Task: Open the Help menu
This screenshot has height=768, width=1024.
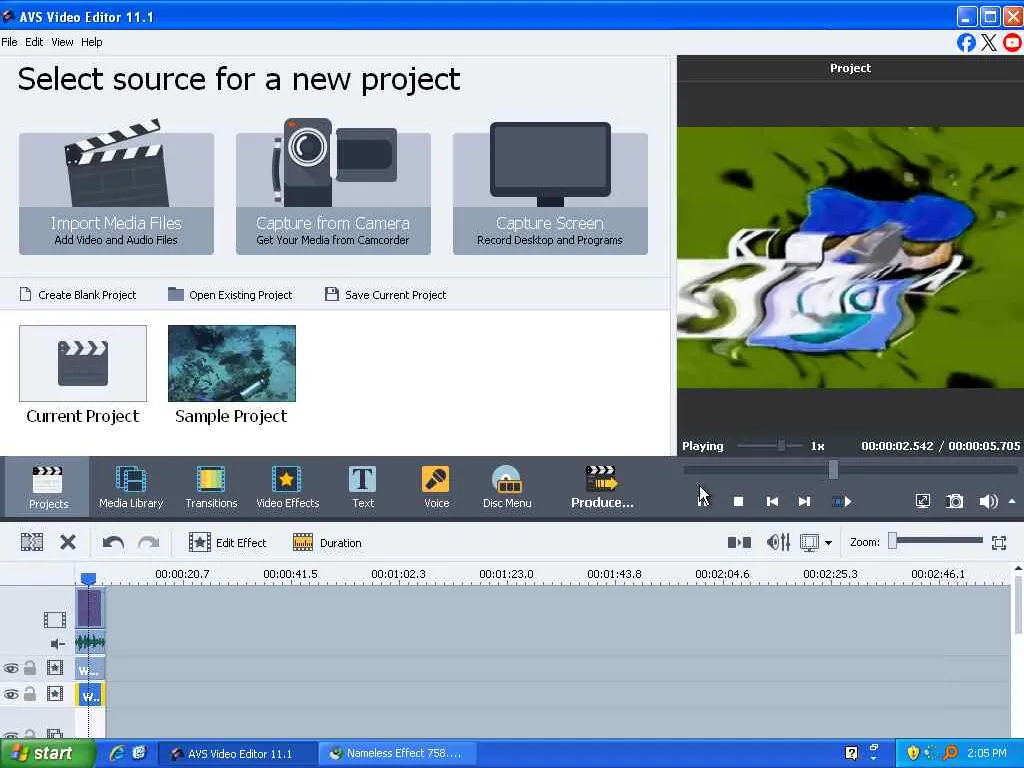Action: (91, 42)
